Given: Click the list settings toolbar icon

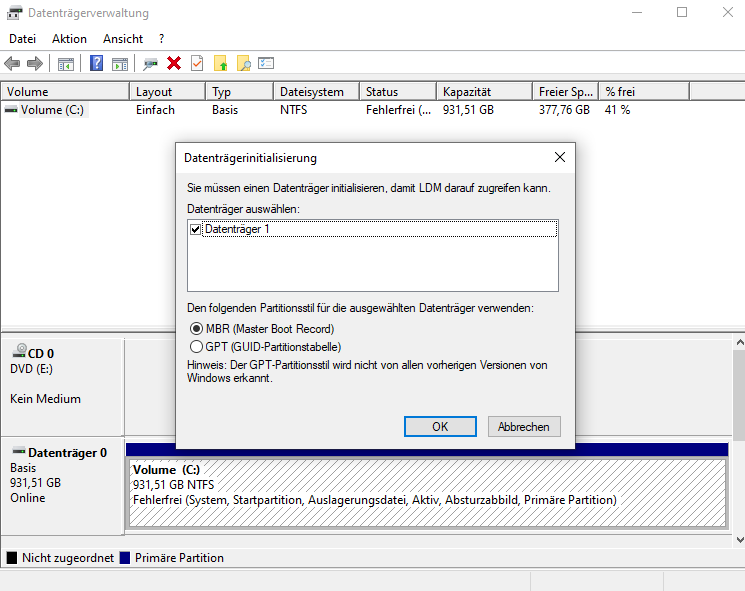Looking at the screenshot, I should coord(266,63).
